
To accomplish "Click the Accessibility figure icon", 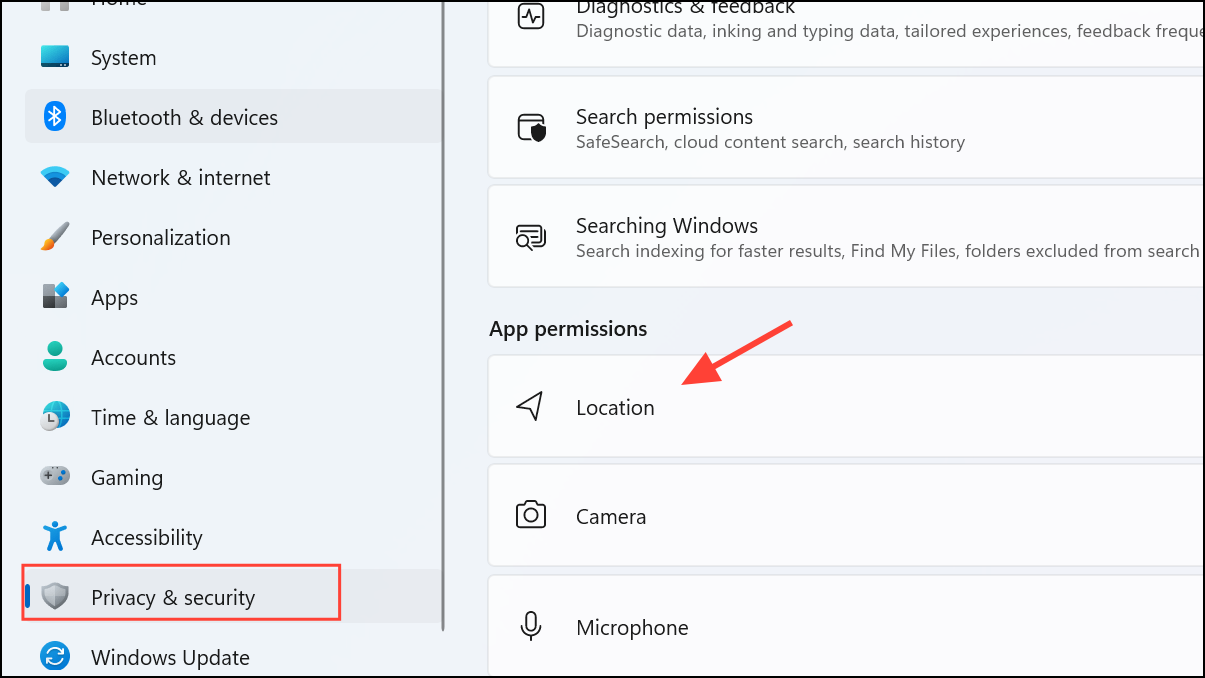I will 55,537.
